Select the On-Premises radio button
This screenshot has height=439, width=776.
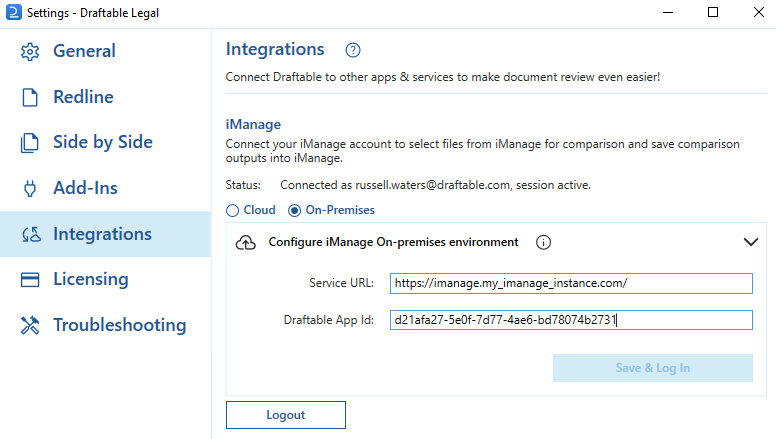294,210
